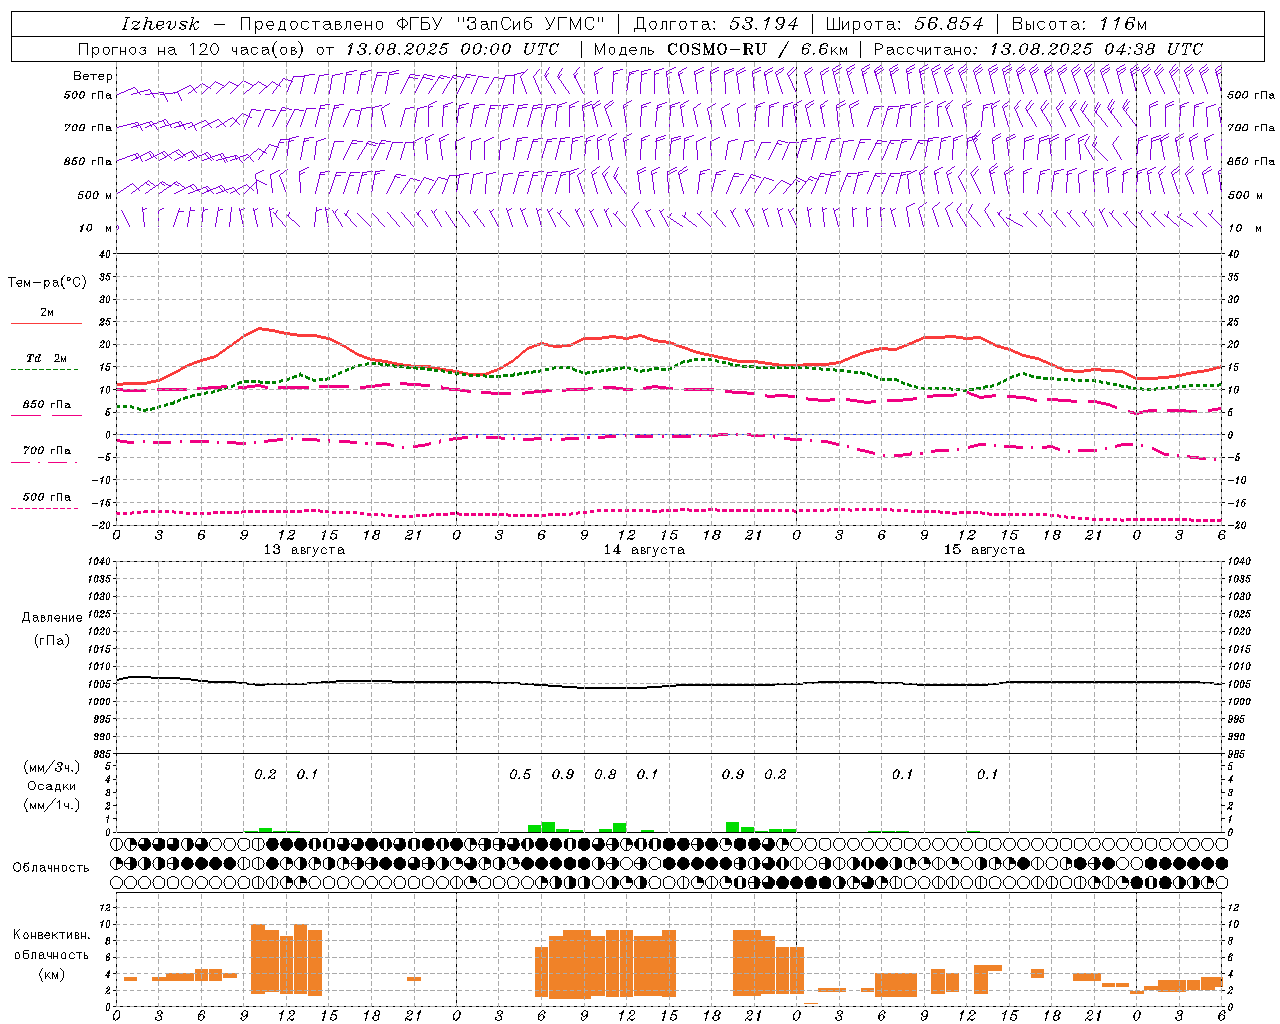Click the (мм/3ч.) precipitation unit label
1280x1024 pixels.
[52, 767]
